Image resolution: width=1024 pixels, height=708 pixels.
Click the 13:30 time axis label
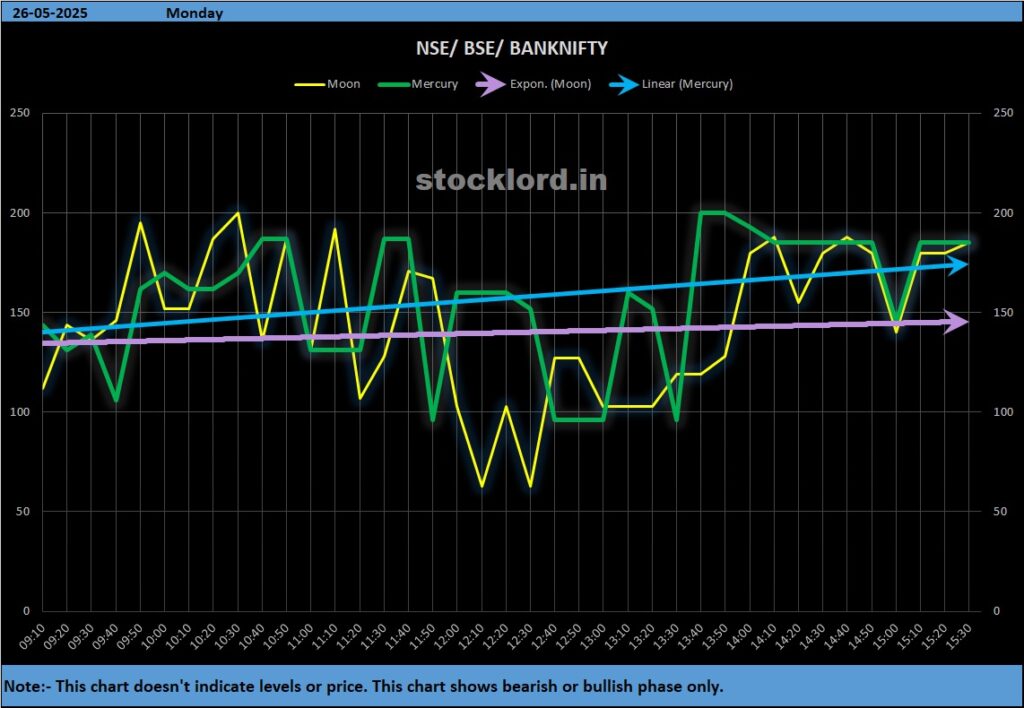pyautogui.click(x=667, y=636)
